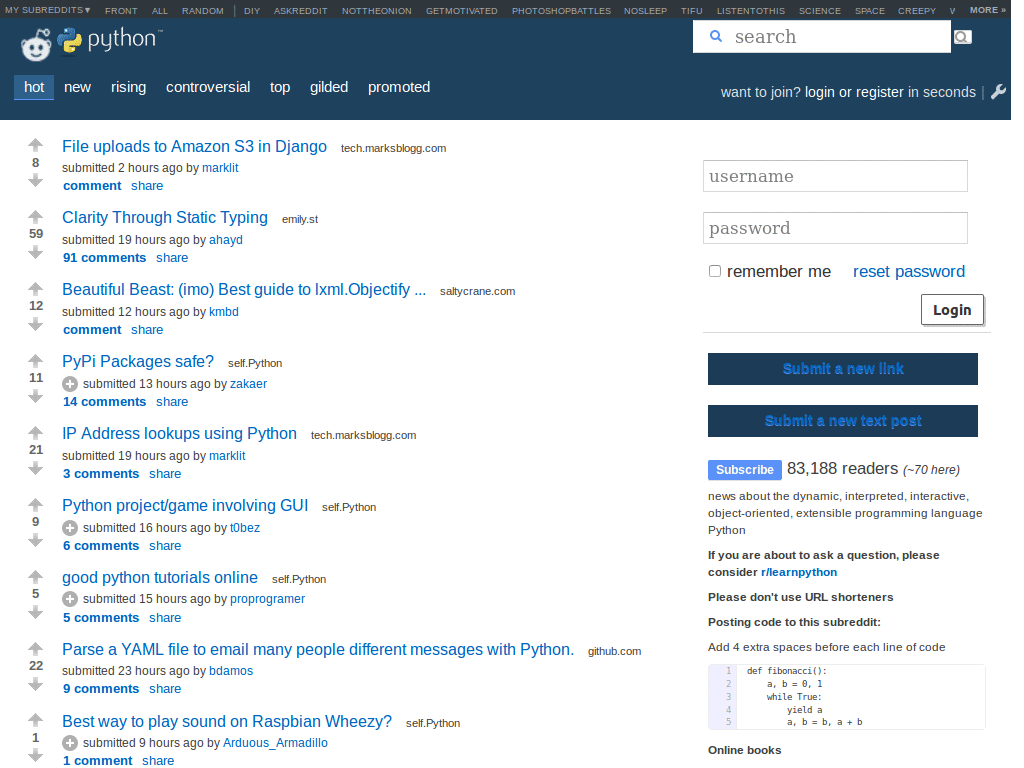Open preferences via the wrench icon
This screenshot has height=768, width=1024.
click(999, 92)
